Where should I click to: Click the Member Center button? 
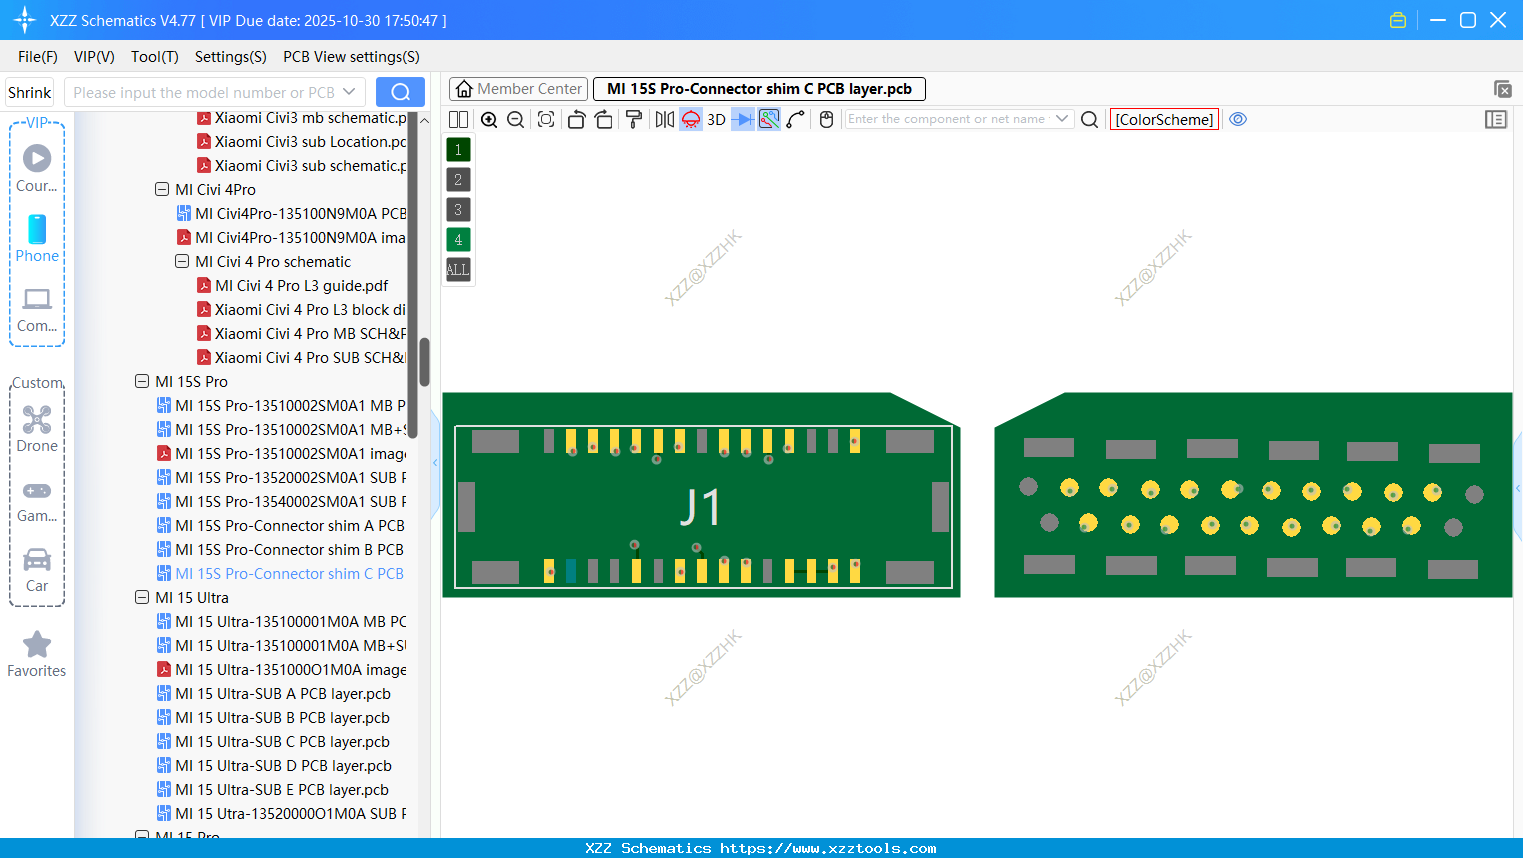click(518, 88)
